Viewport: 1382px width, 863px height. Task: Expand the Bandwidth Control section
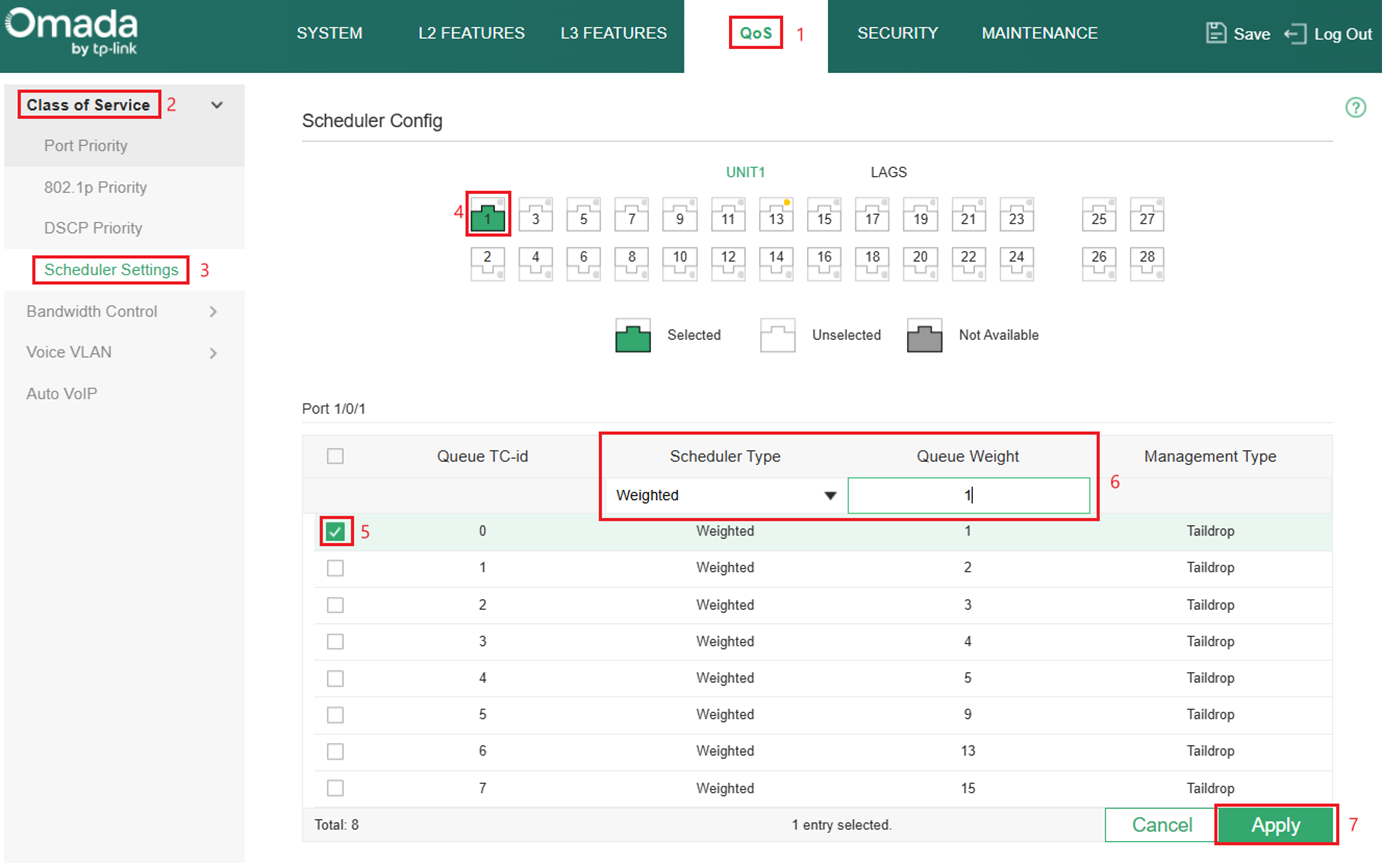click(x=92, y=311)
